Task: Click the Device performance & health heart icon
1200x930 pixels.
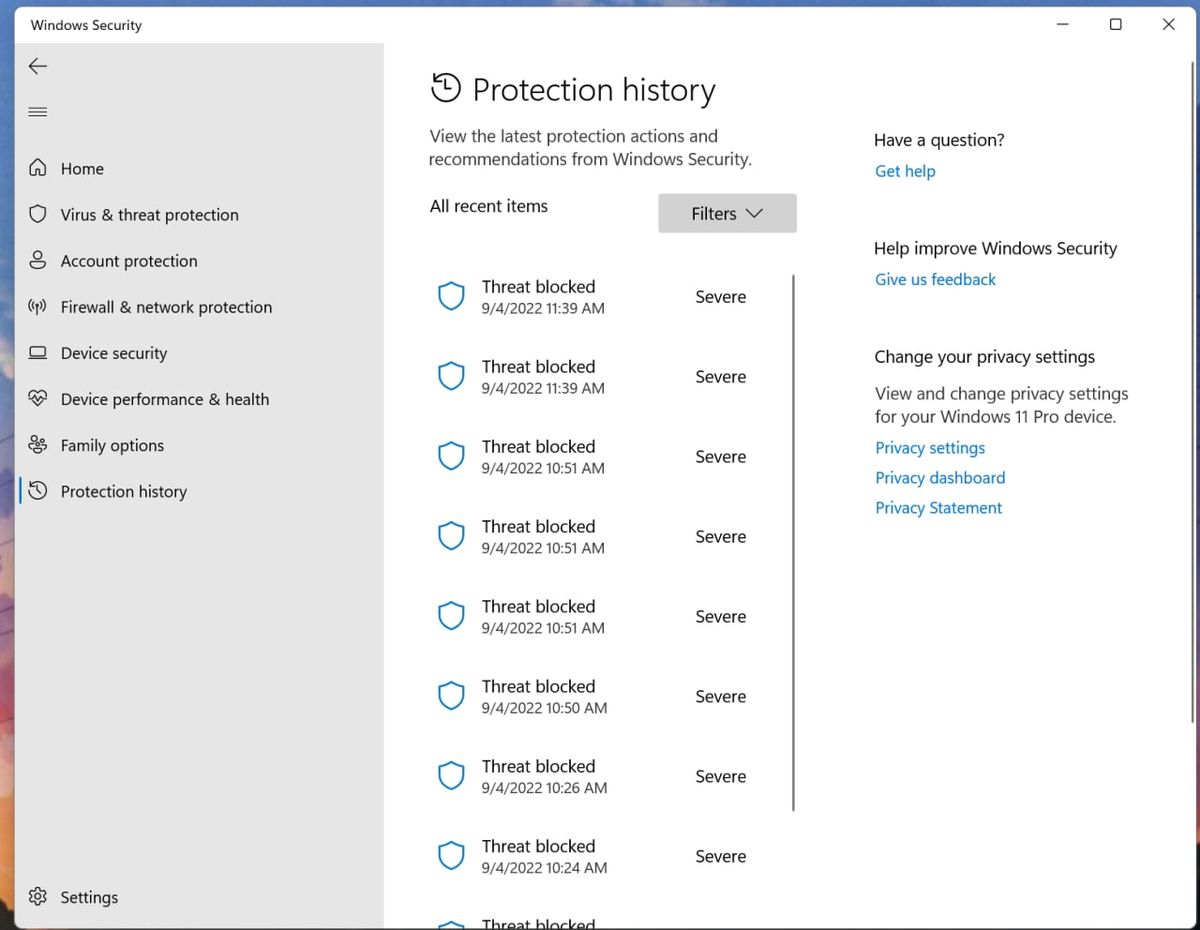Action: pos(37,399)
